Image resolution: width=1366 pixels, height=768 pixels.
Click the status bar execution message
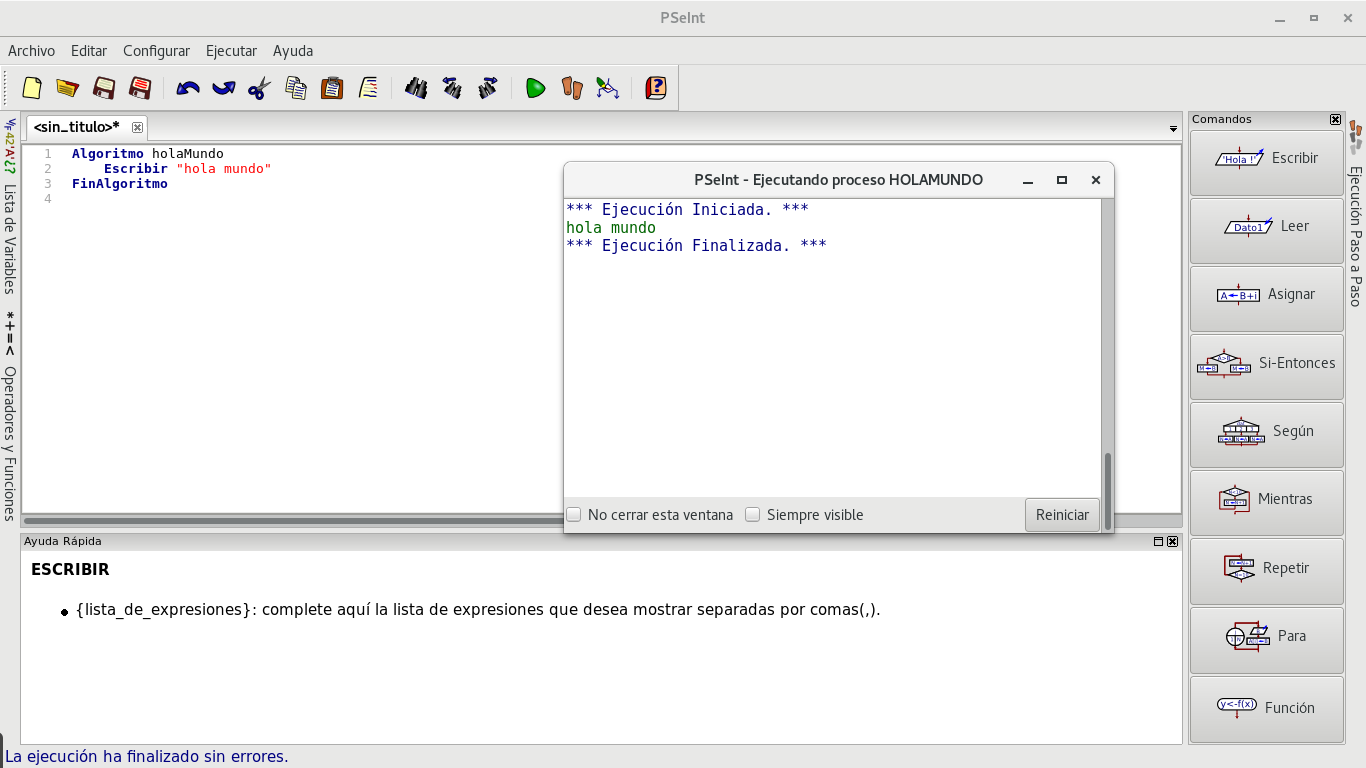point(147,757)
